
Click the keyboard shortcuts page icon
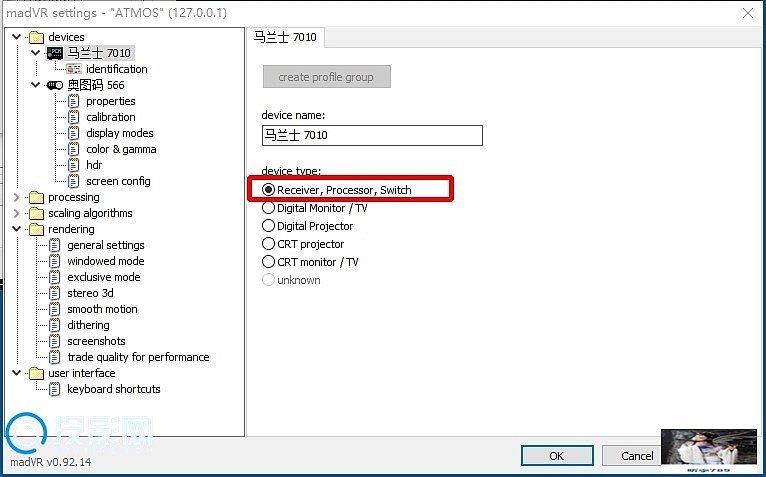coord(55,390)
